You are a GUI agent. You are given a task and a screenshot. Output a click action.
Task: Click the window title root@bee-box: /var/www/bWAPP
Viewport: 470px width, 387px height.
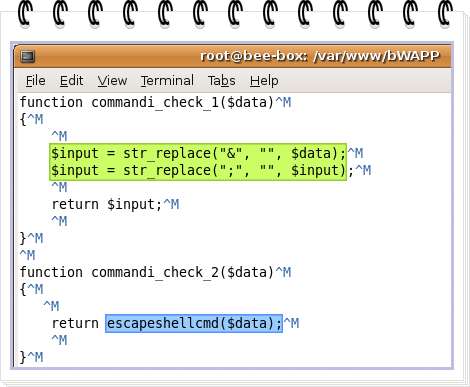click(x=320, y=56)
